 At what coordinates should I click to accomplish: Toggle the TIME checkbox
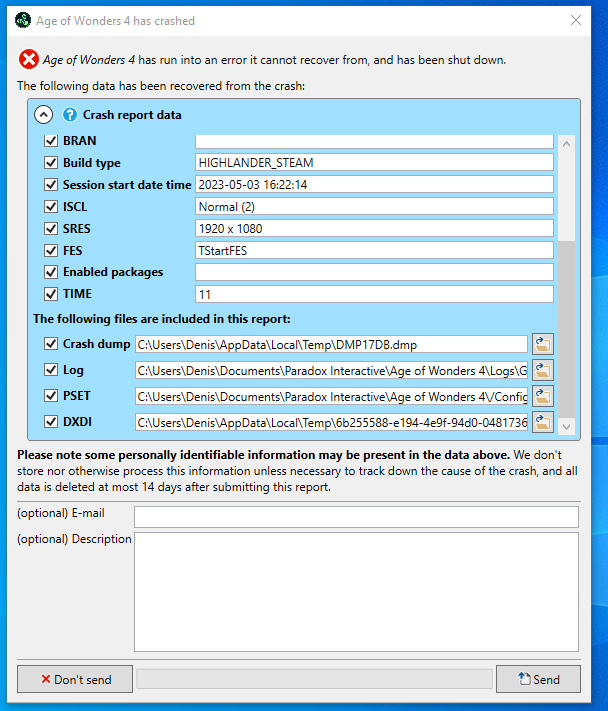click(51, 294)
